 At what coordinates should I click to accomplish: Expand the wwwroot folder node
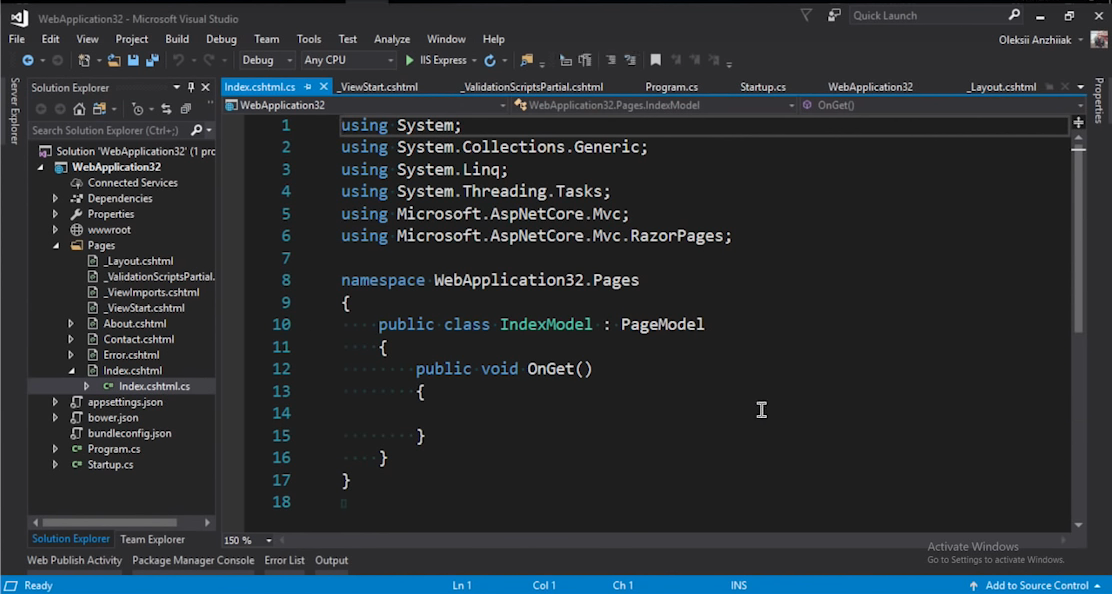pyautogui.click(x=55, y=230)
